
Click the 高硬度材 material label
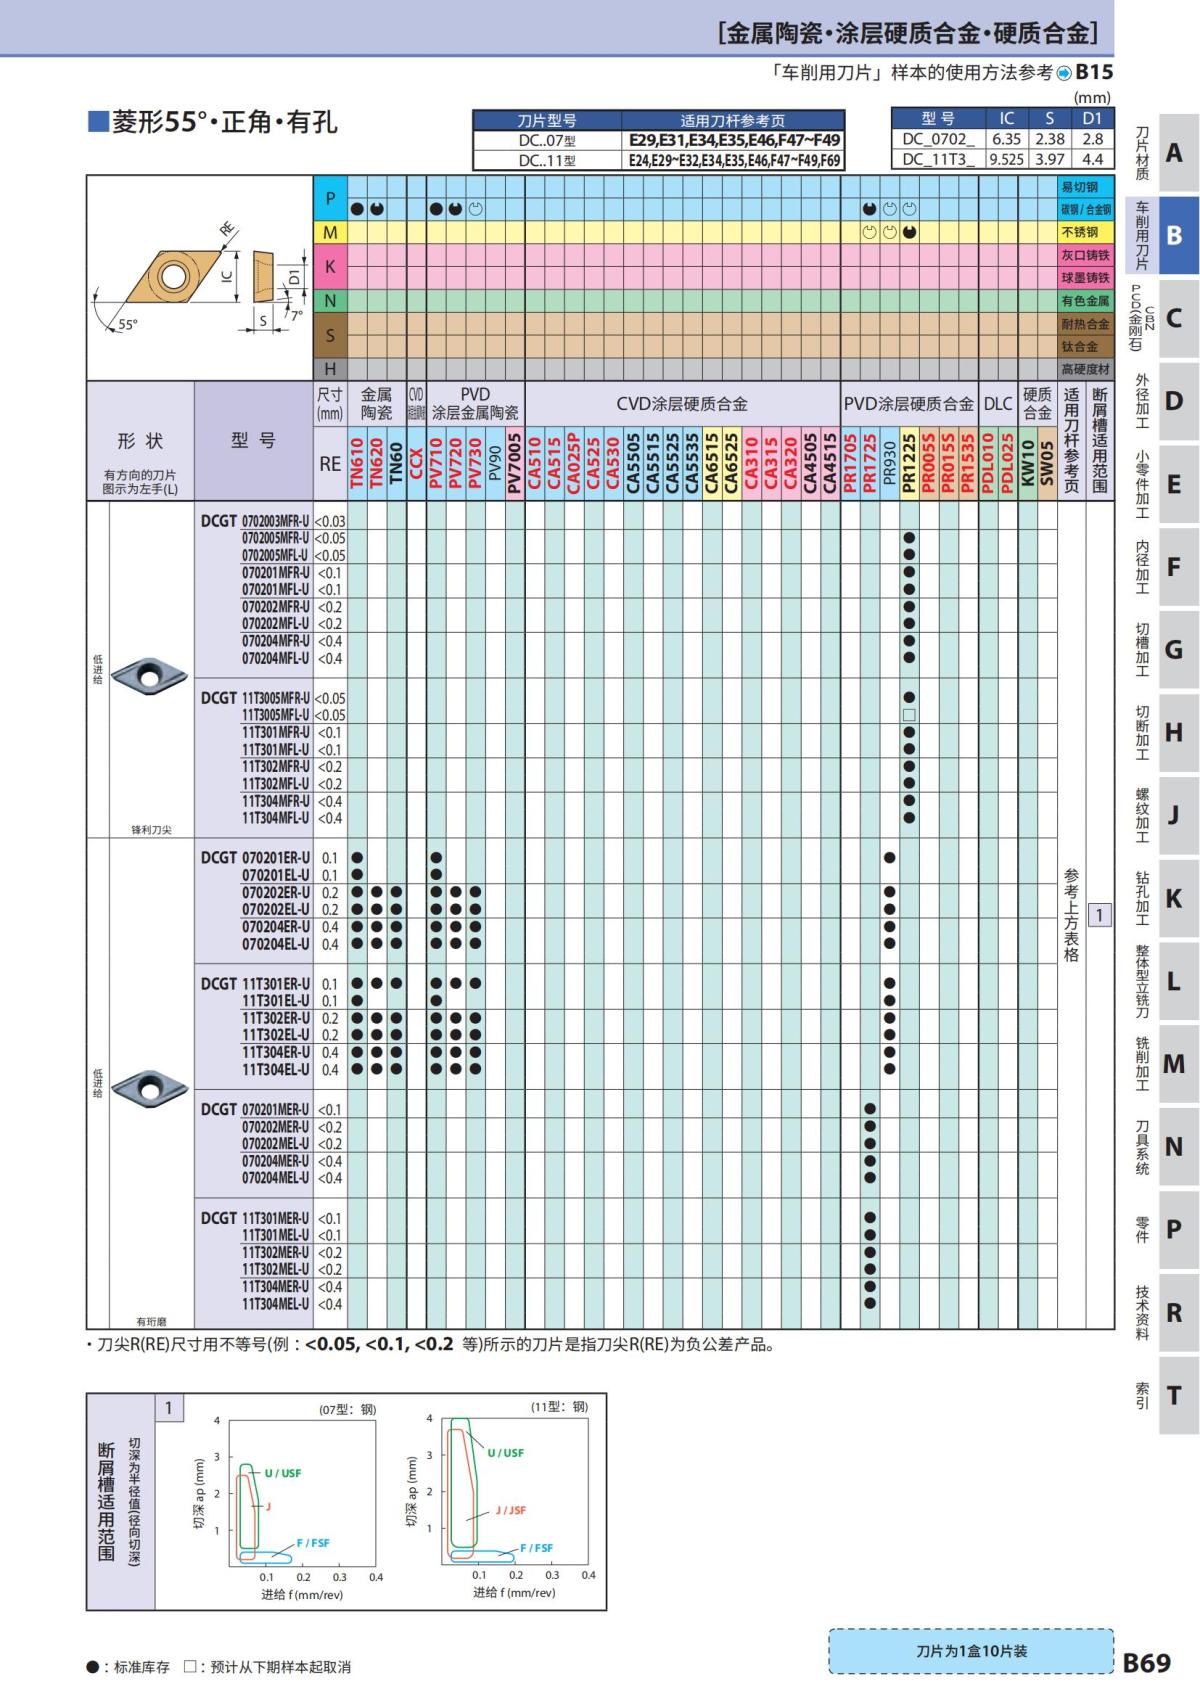pyautogui.click(x=1085, y=369)
